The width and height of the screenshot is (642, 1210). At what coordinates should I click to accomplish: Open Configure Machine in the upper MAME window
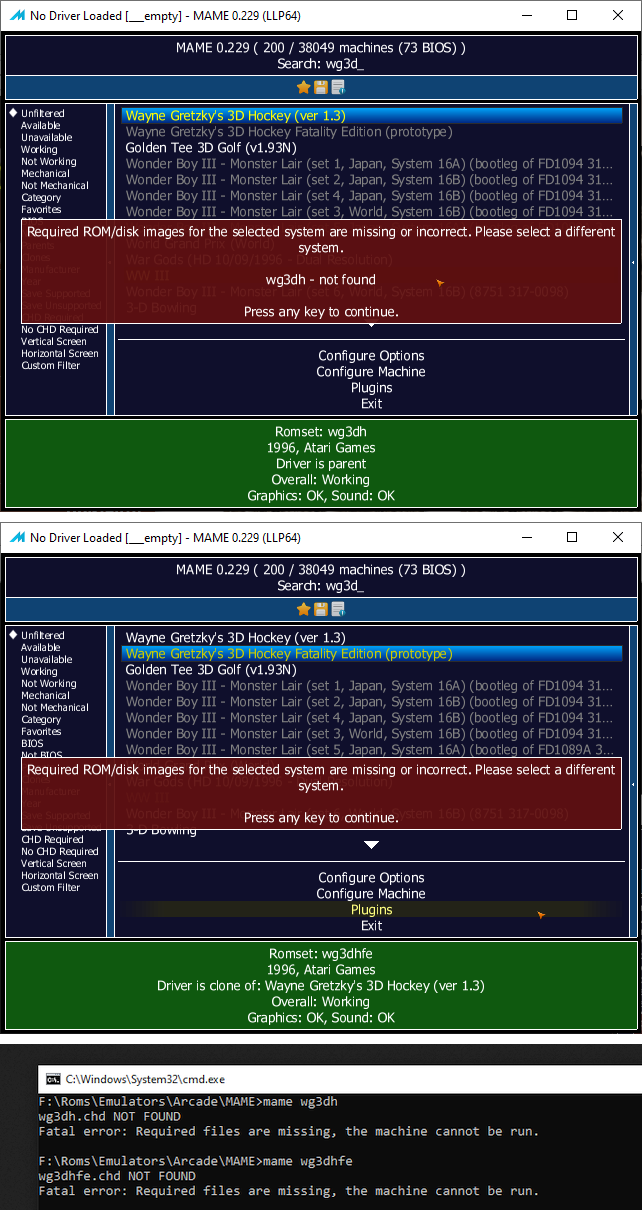click(x=371, y=371)
